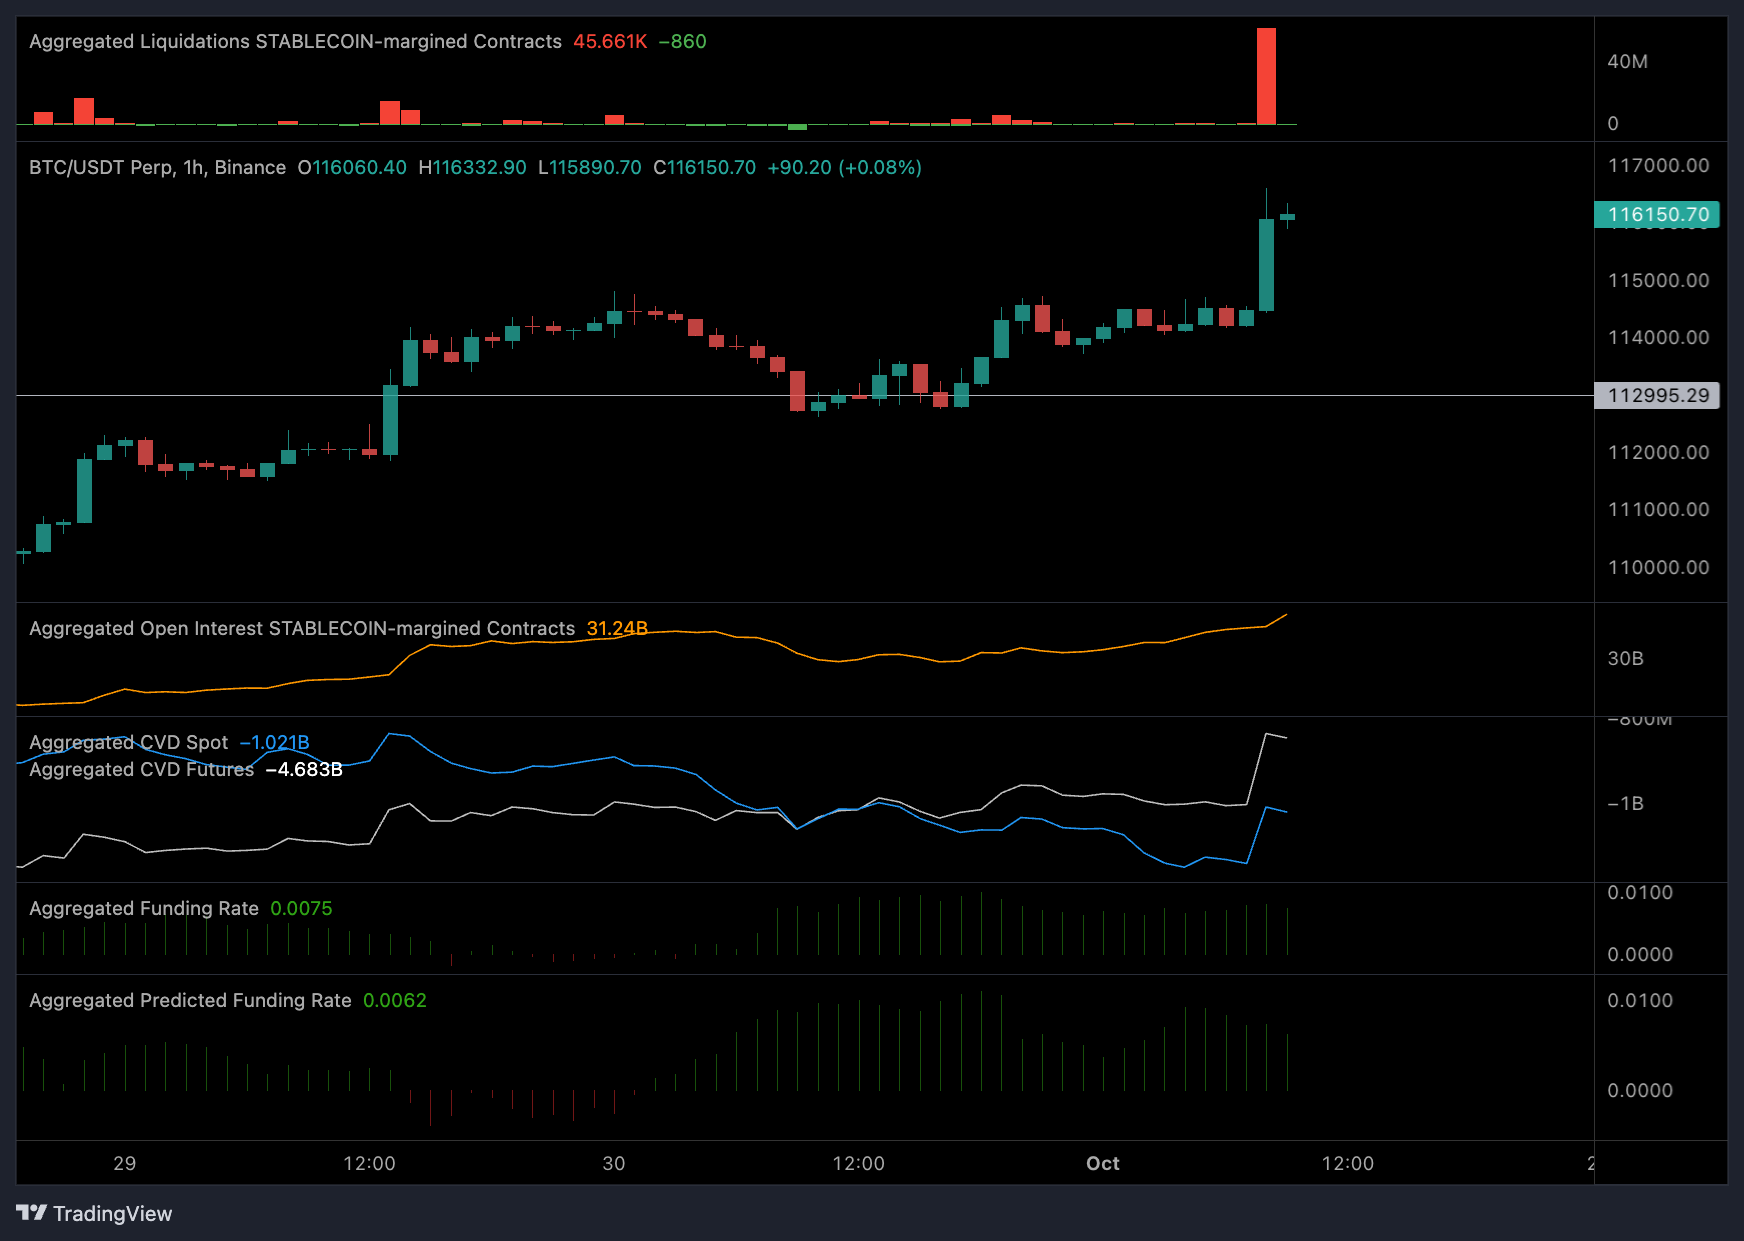Click the tallest red liquidation bar

click(1266, 76)
